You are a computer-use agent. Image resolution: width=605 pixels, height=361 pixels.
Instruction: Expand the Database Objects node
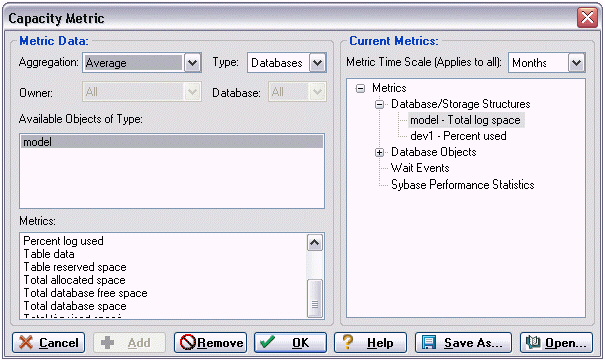click(379, 152)
